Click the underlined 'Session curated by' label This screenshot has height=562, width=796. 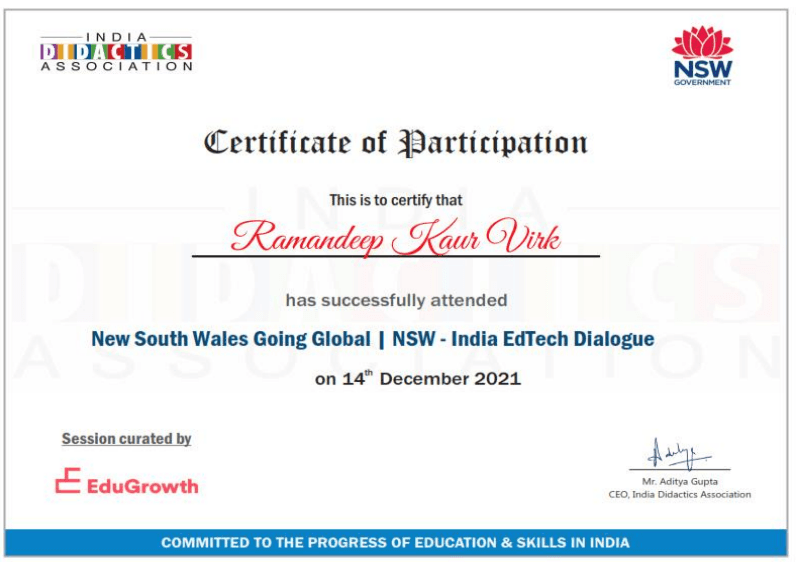(x=126, y=439)
